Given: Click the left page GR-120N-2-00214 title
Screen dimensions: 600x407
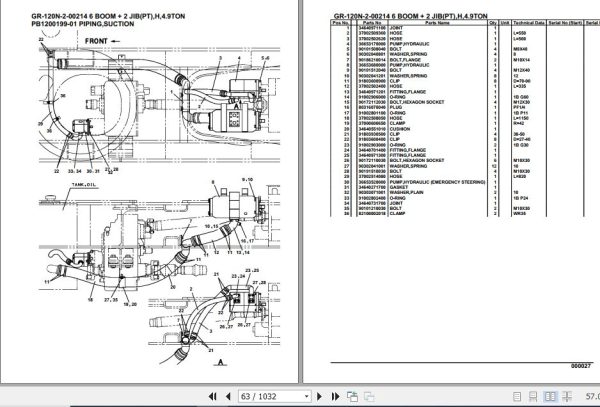Looking at the screenshot, I should [x=108, y=16].
